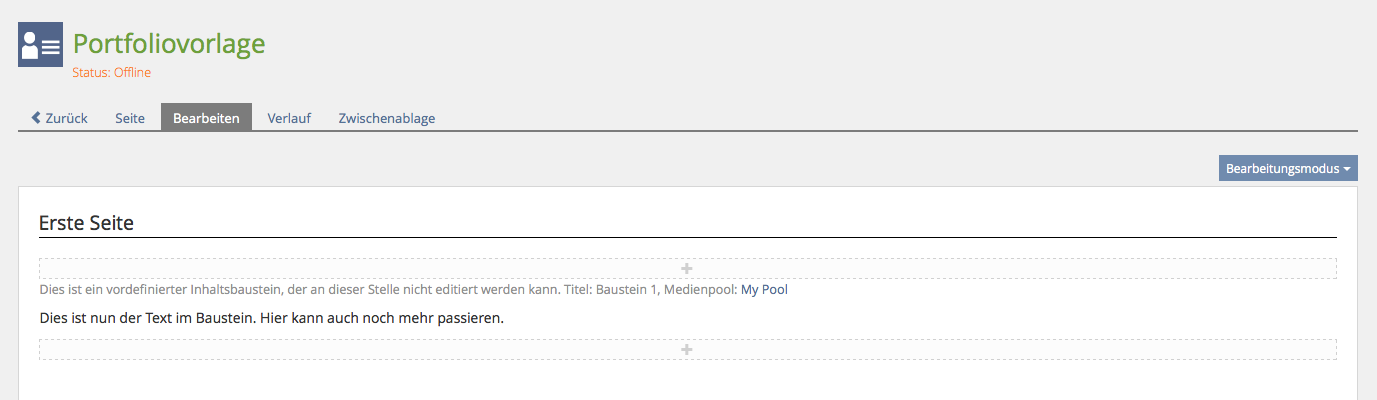Click the back chevron arrow icon
The height and width of the screenshot is (400, 1377).
[x=36, y=118]
